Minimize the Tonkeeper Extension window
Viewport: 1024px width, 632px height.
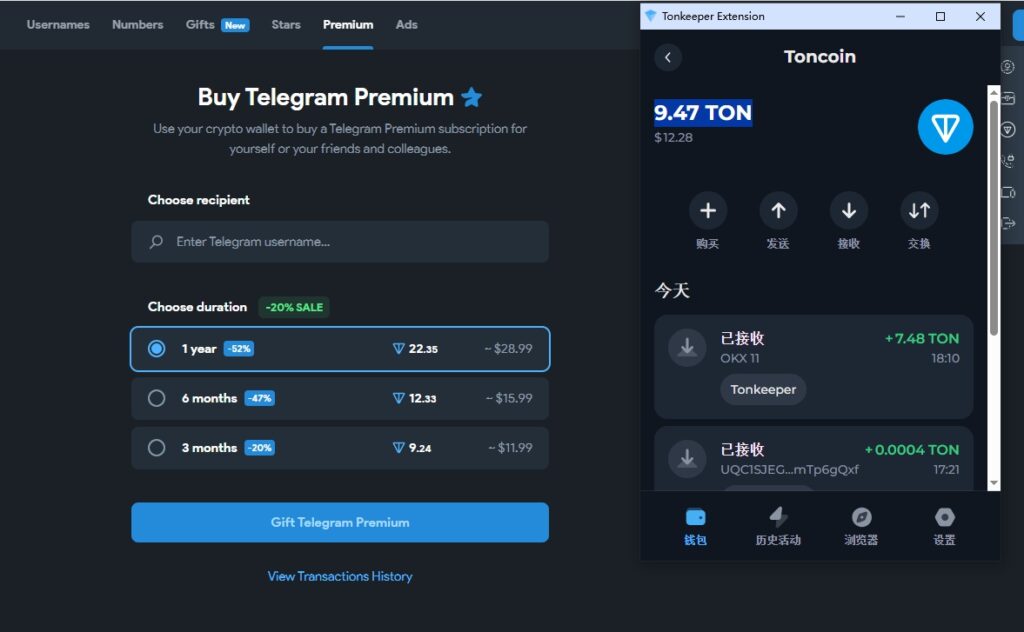click(x=900, y=16)
